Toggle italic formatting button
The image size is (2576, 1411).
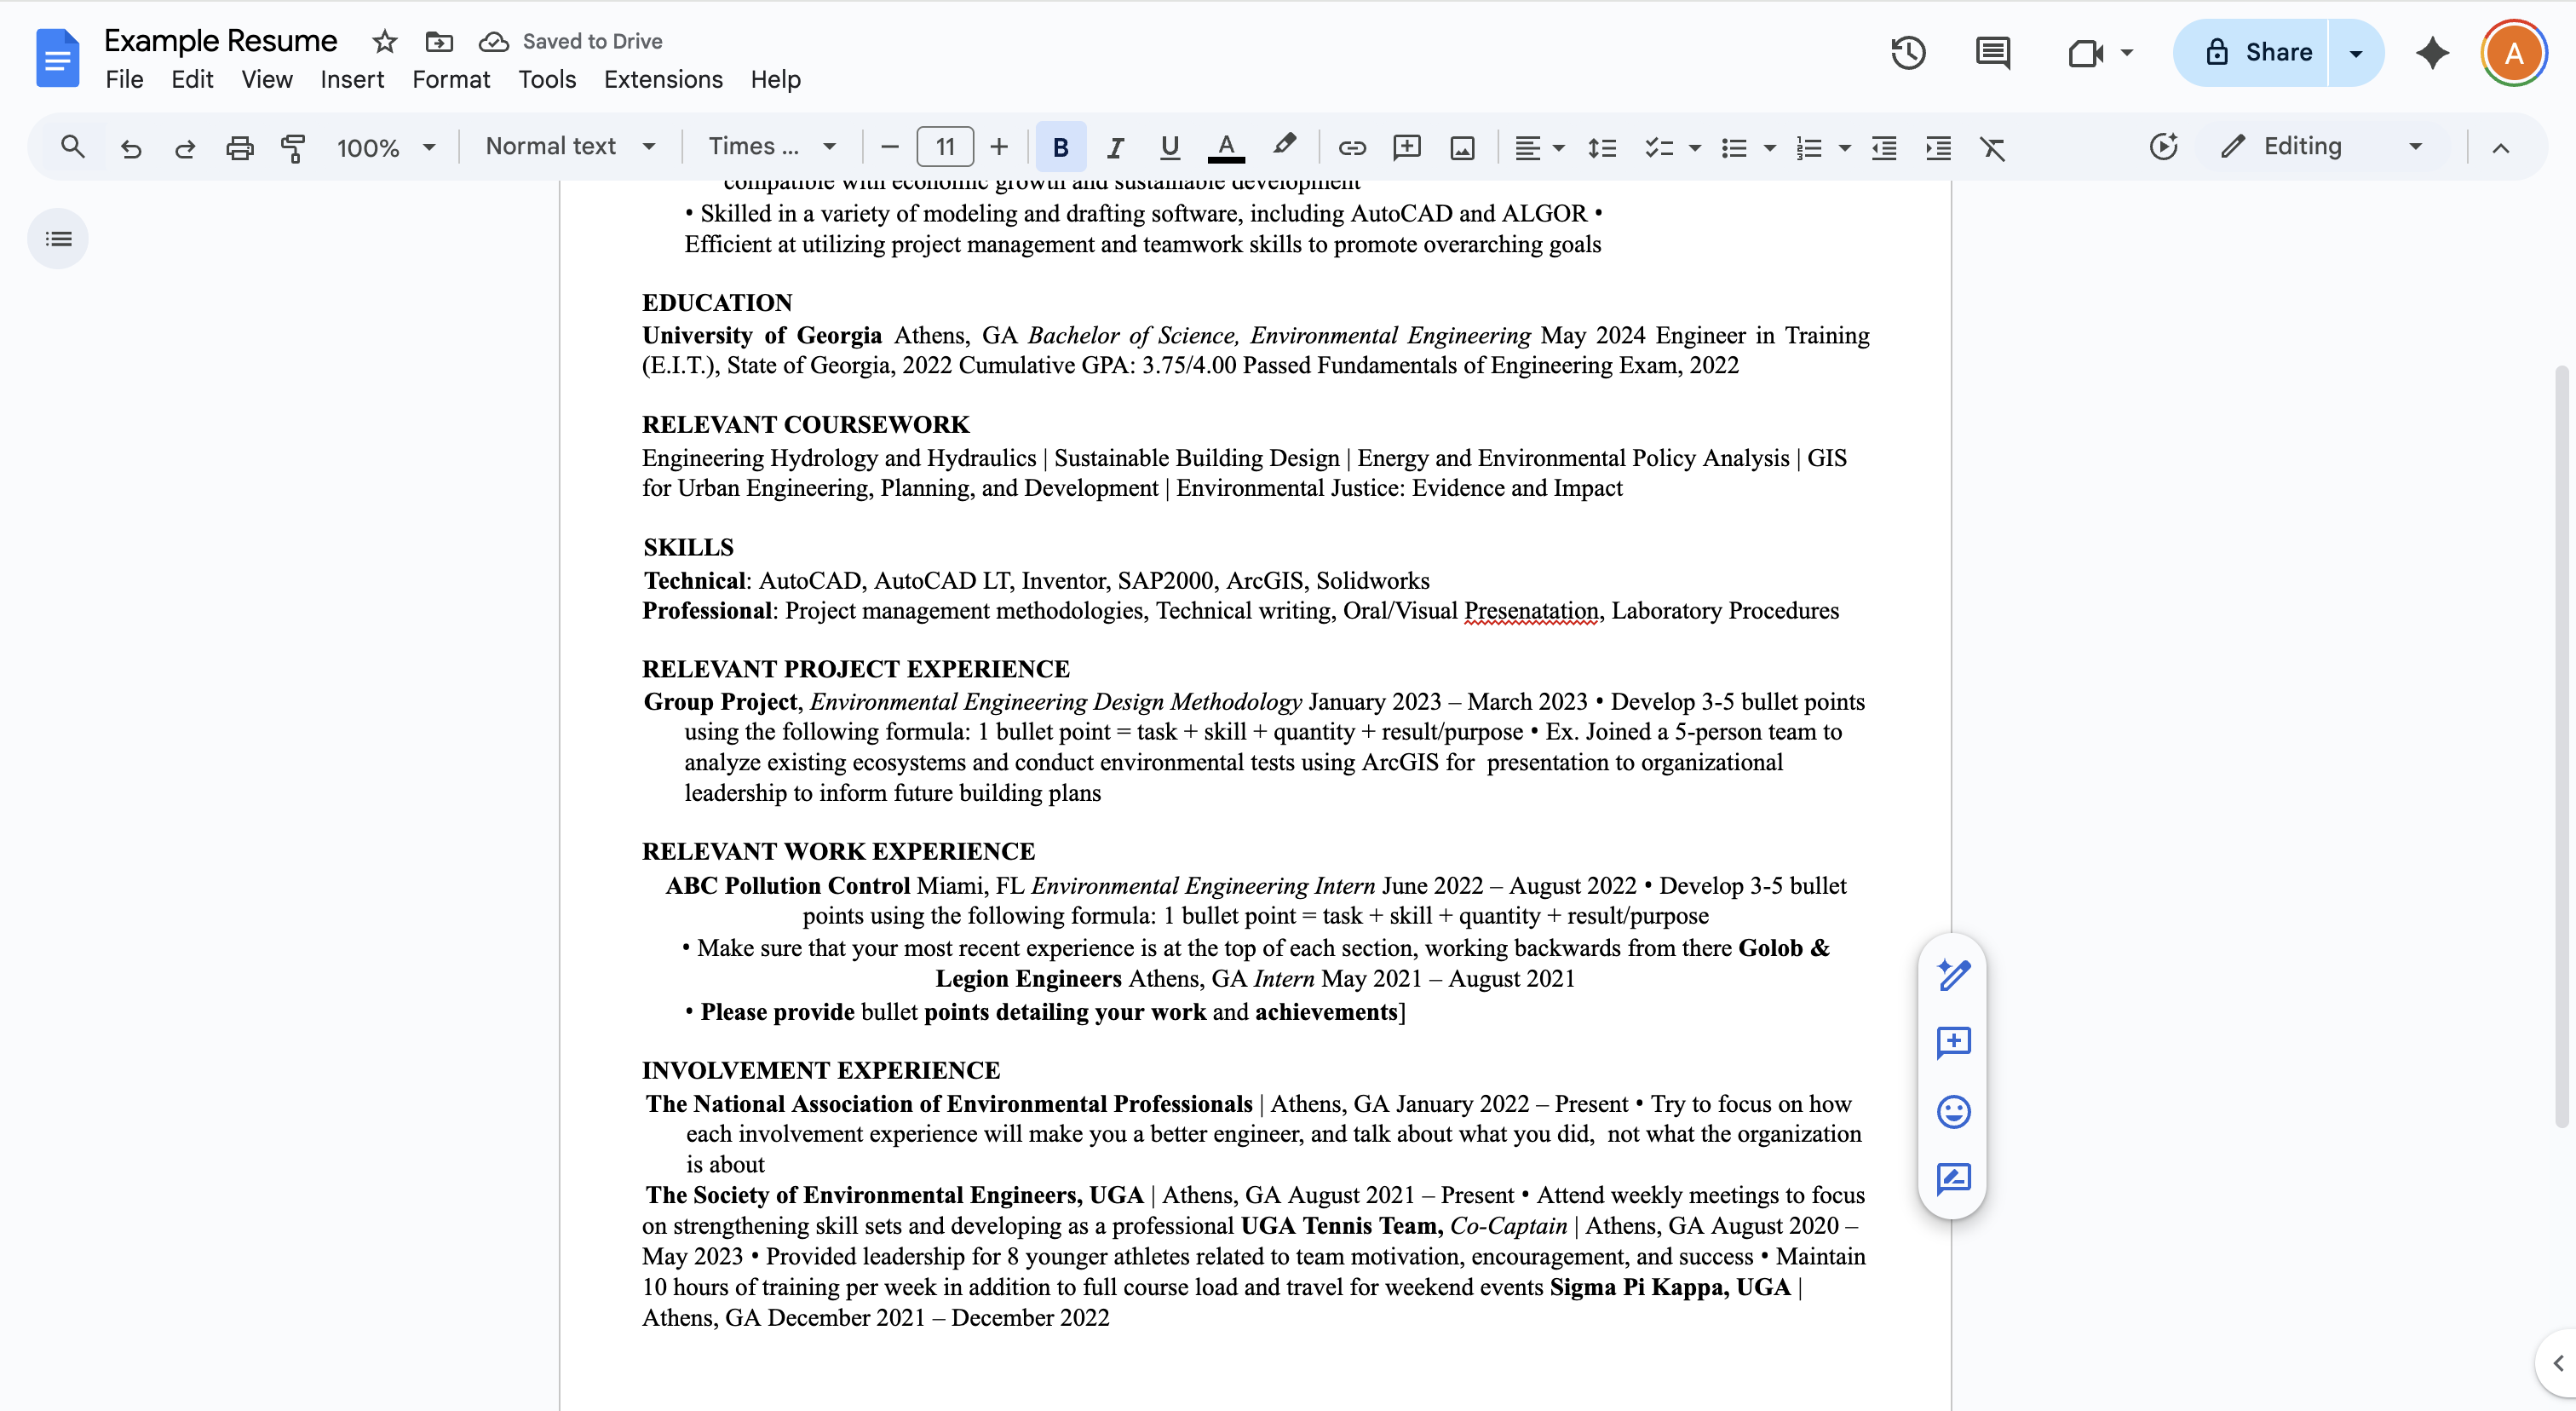pos(1115,148)
